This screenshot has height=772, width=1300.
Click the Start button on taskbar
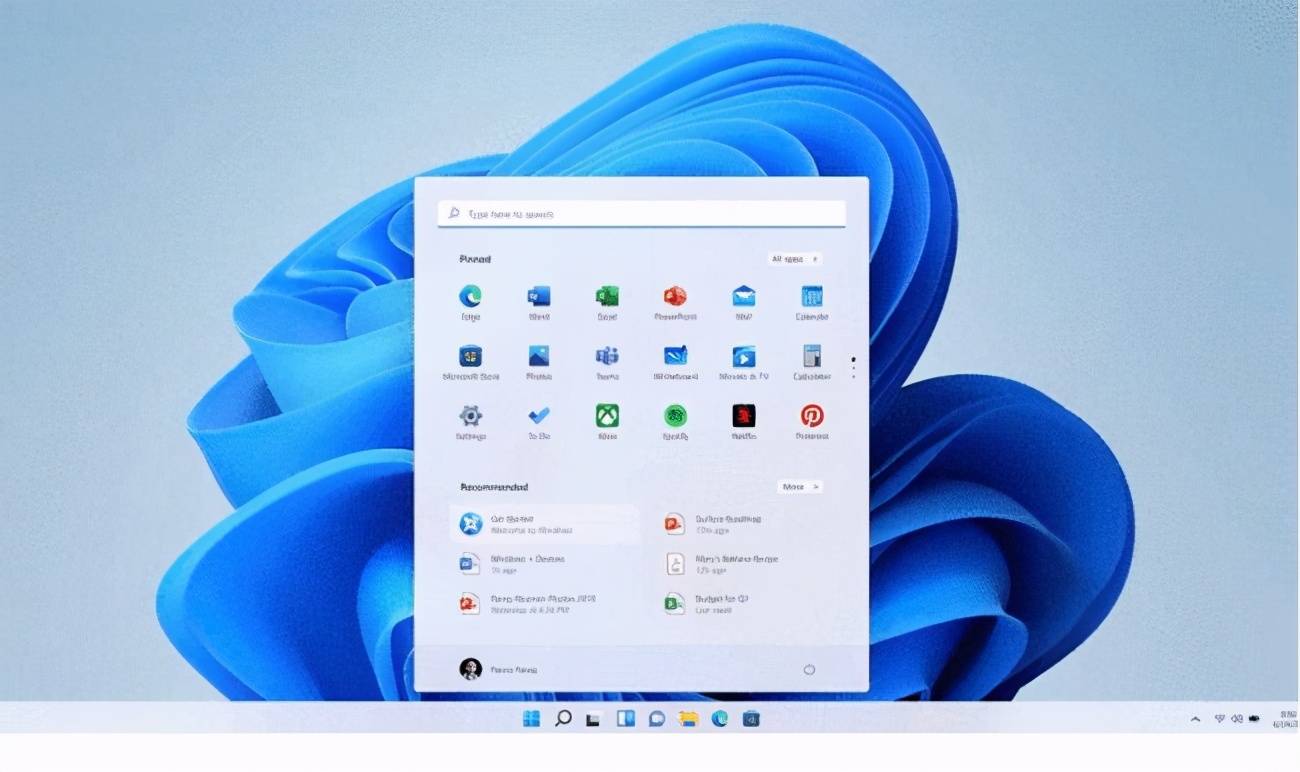531,718
